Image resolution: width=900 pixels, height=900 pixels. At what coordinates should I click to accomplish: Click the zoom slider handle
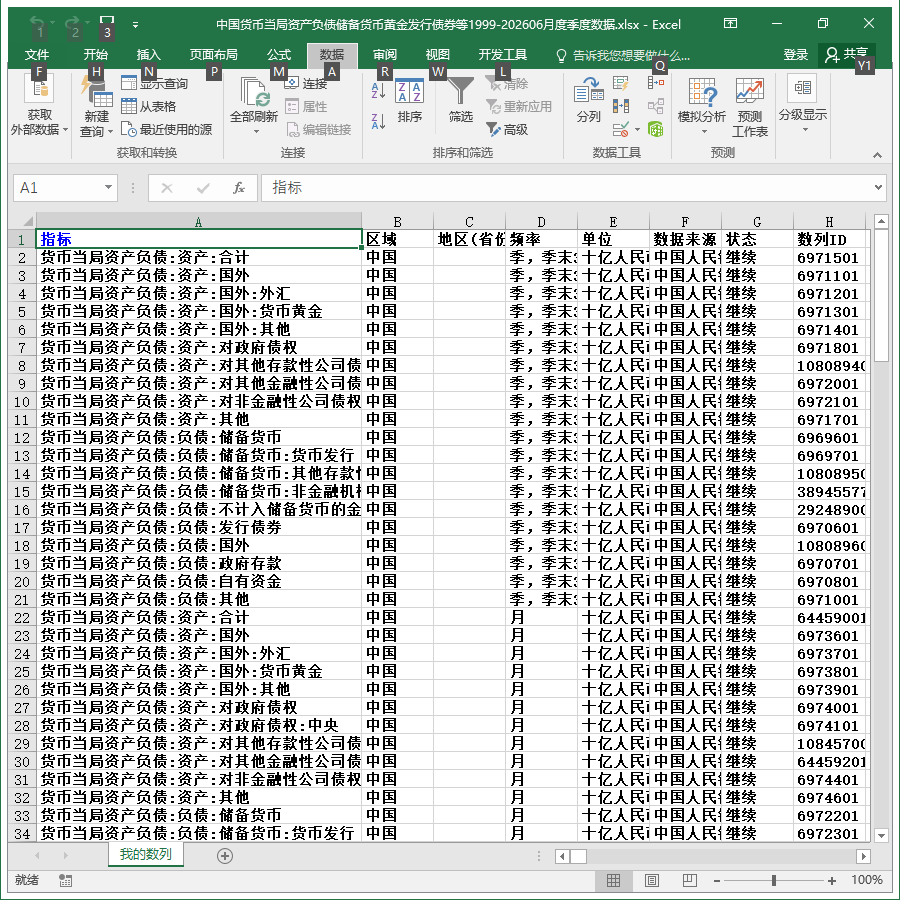[774, 880]
